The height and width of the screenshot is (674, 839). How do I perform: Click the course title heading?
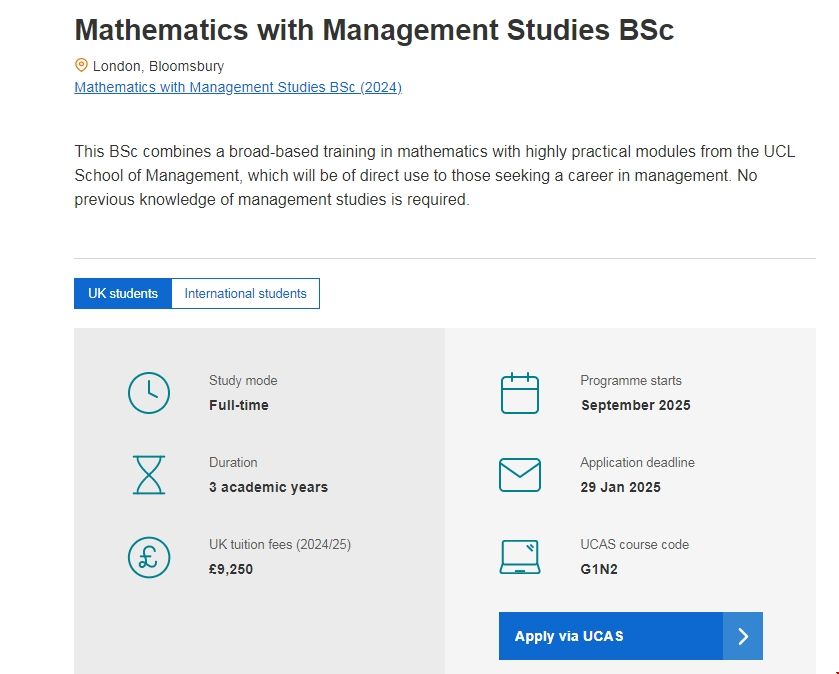(374, 30)
